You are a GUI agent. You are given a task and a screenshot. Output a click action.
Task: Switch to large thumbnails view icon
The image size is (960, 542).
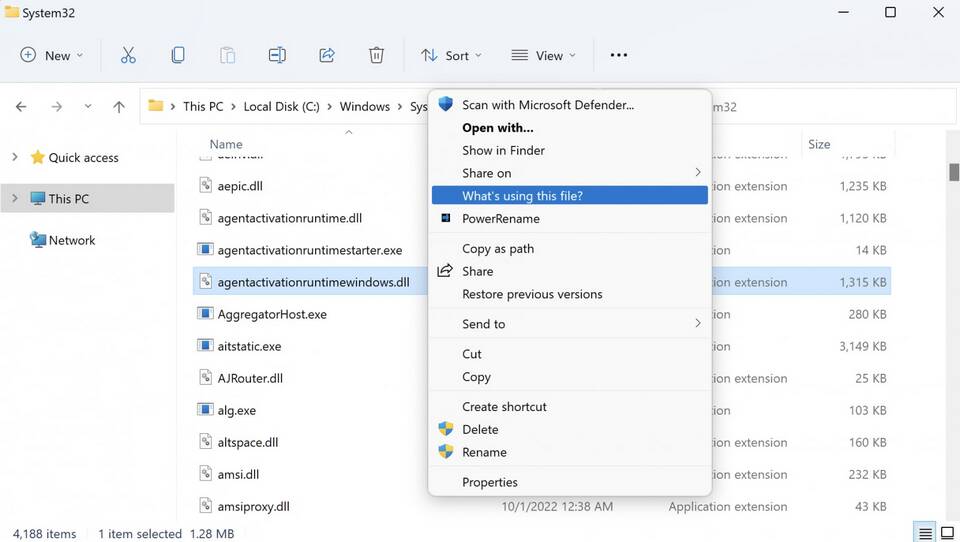coord(946,533)
